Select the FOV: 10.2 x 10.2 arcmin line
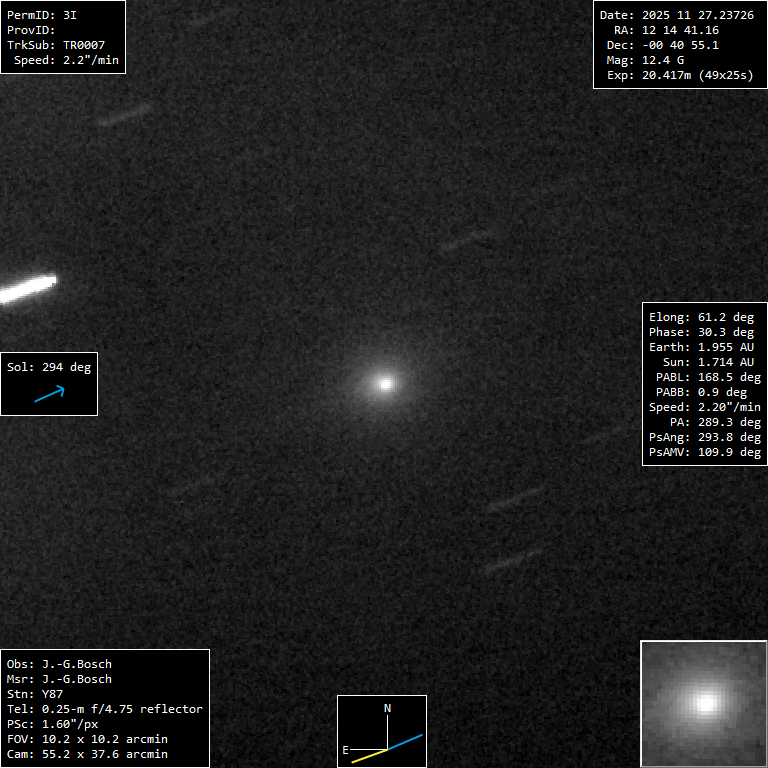This screenshot has height=768, width=768. pyautogui.click(x=87, y=739)
